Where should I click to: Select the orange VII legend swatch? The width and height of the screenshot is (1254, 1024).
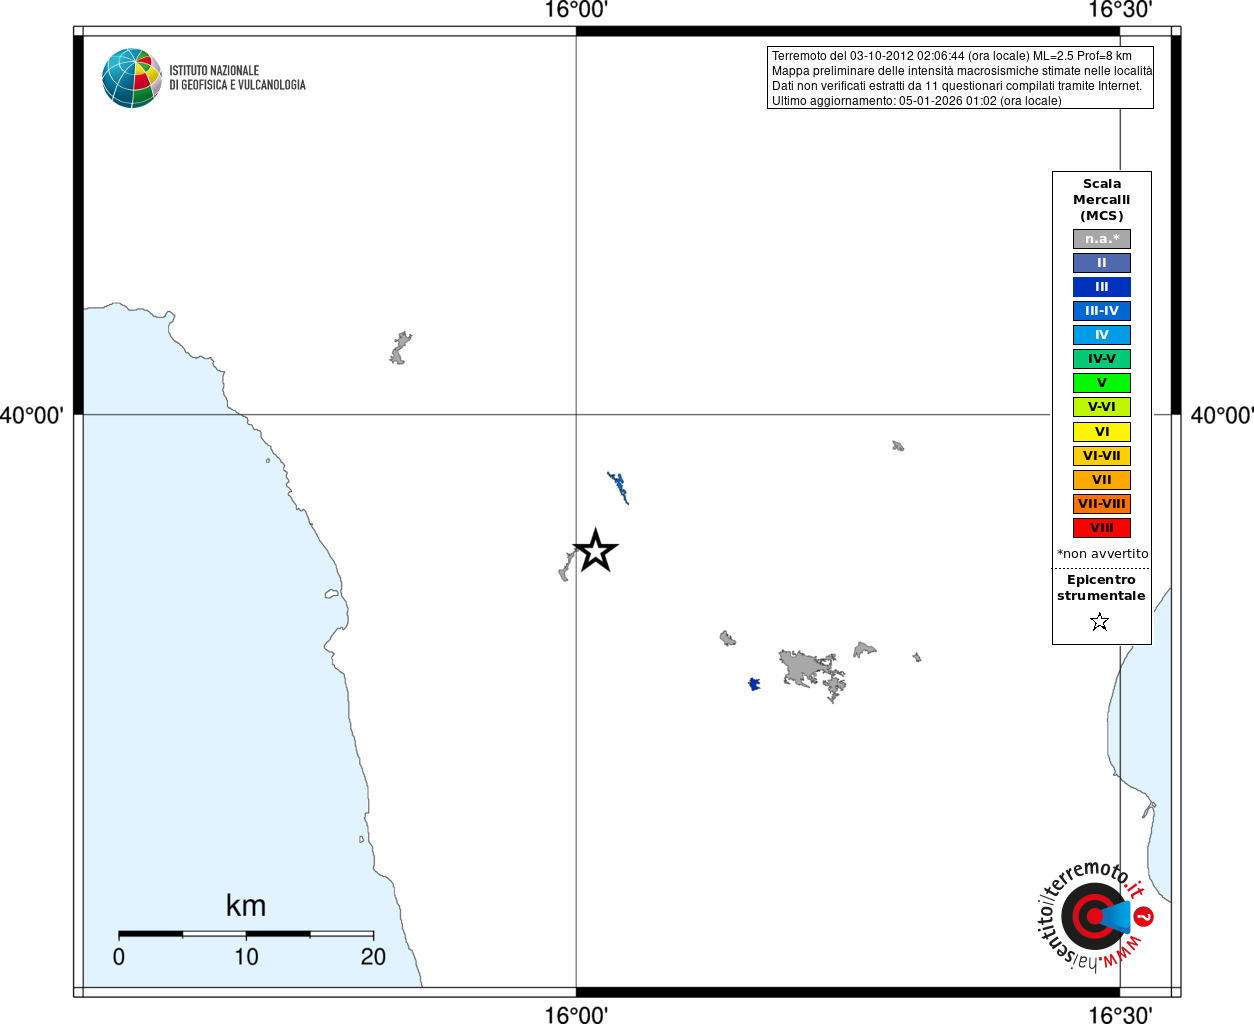click(x=1102, y=480)
